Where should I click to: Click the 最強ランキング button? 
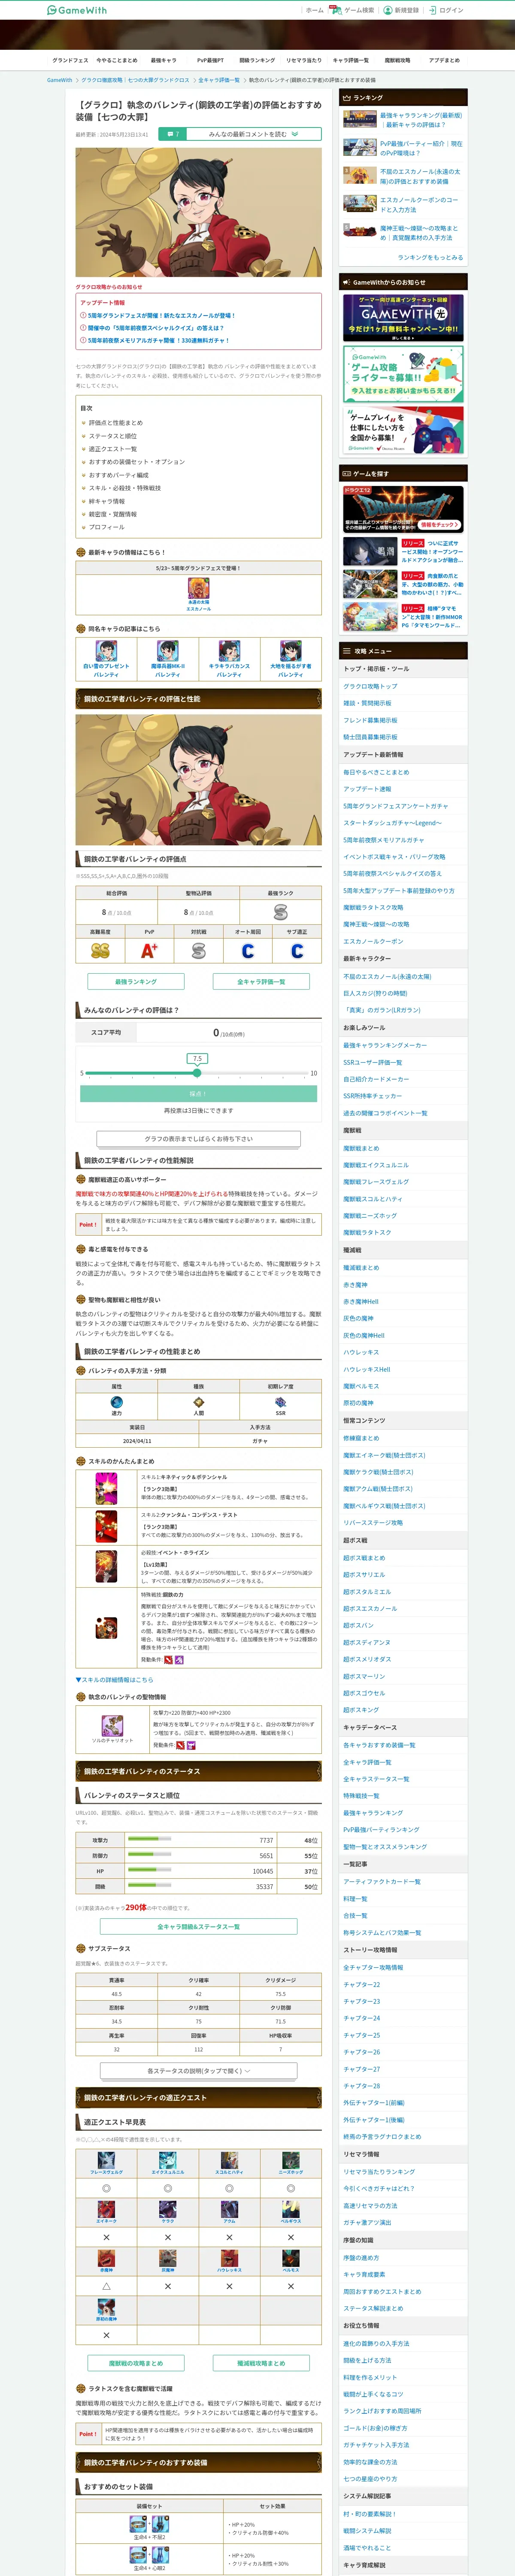[136, 982]
